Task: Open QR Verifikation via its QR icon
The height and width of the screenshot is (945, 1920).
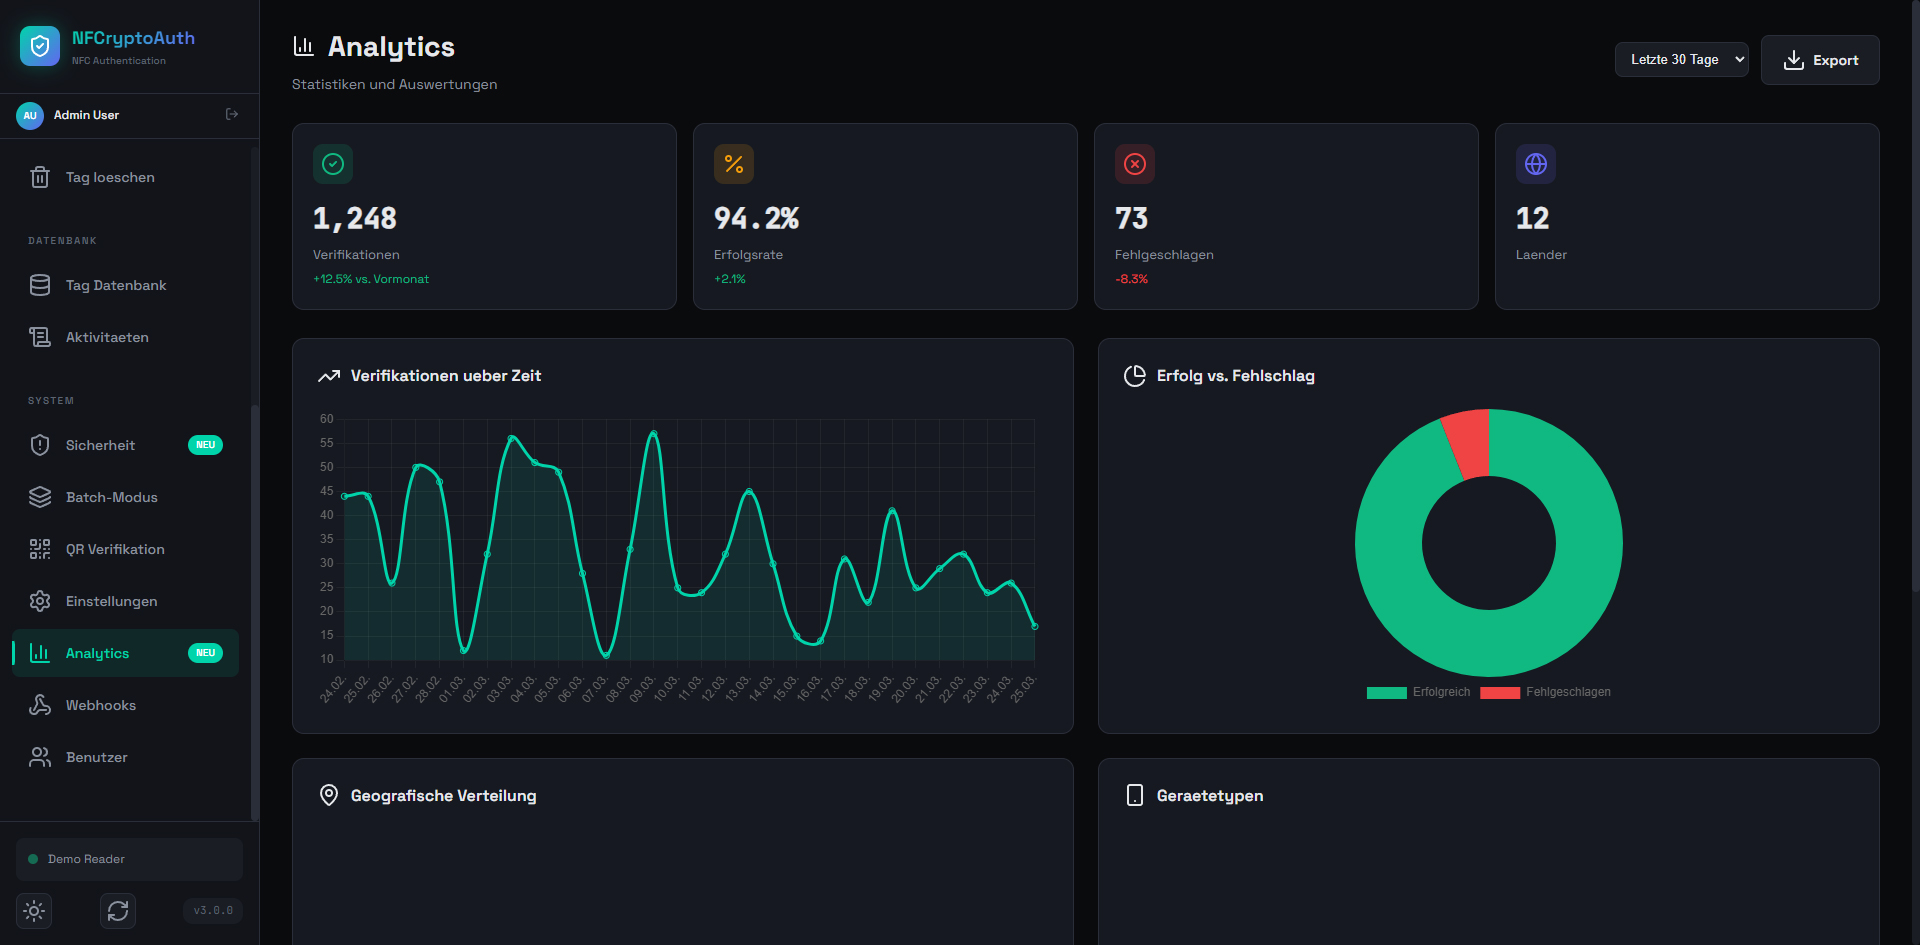Action: click(40, 550)
